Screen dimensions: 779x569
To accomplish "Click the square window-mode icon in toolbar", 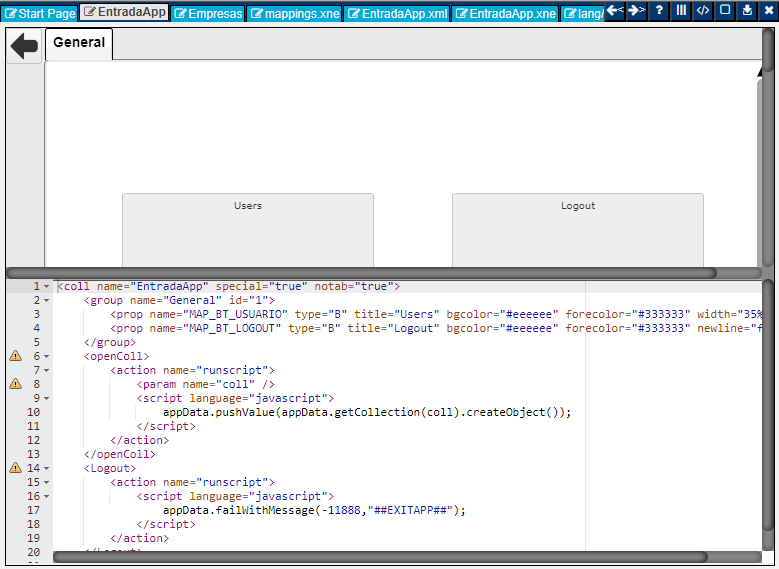I will click(725, 10).
